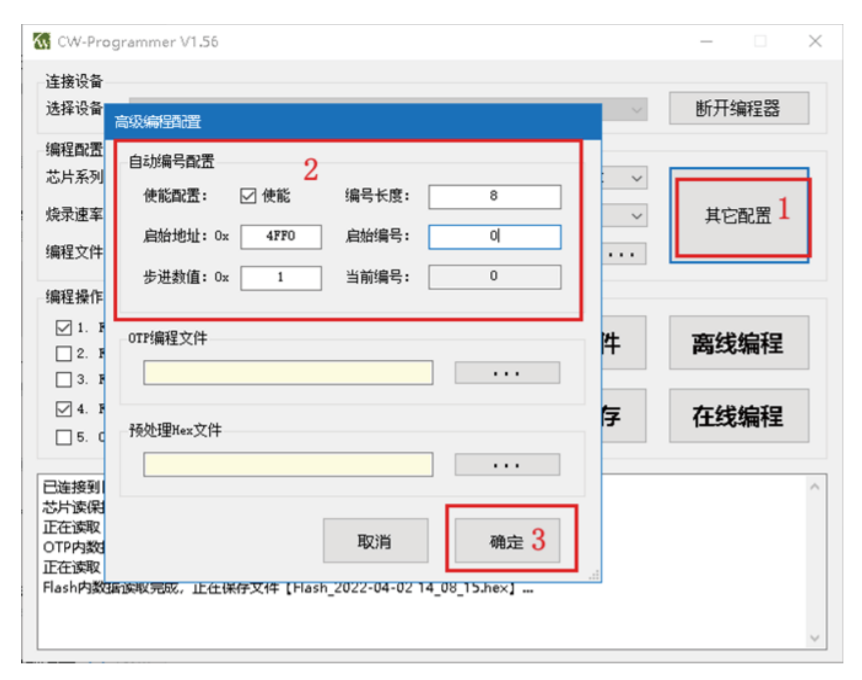Click the 起始编号 input field
Screen dimensions: 862x680
click(x=495, y=236)
